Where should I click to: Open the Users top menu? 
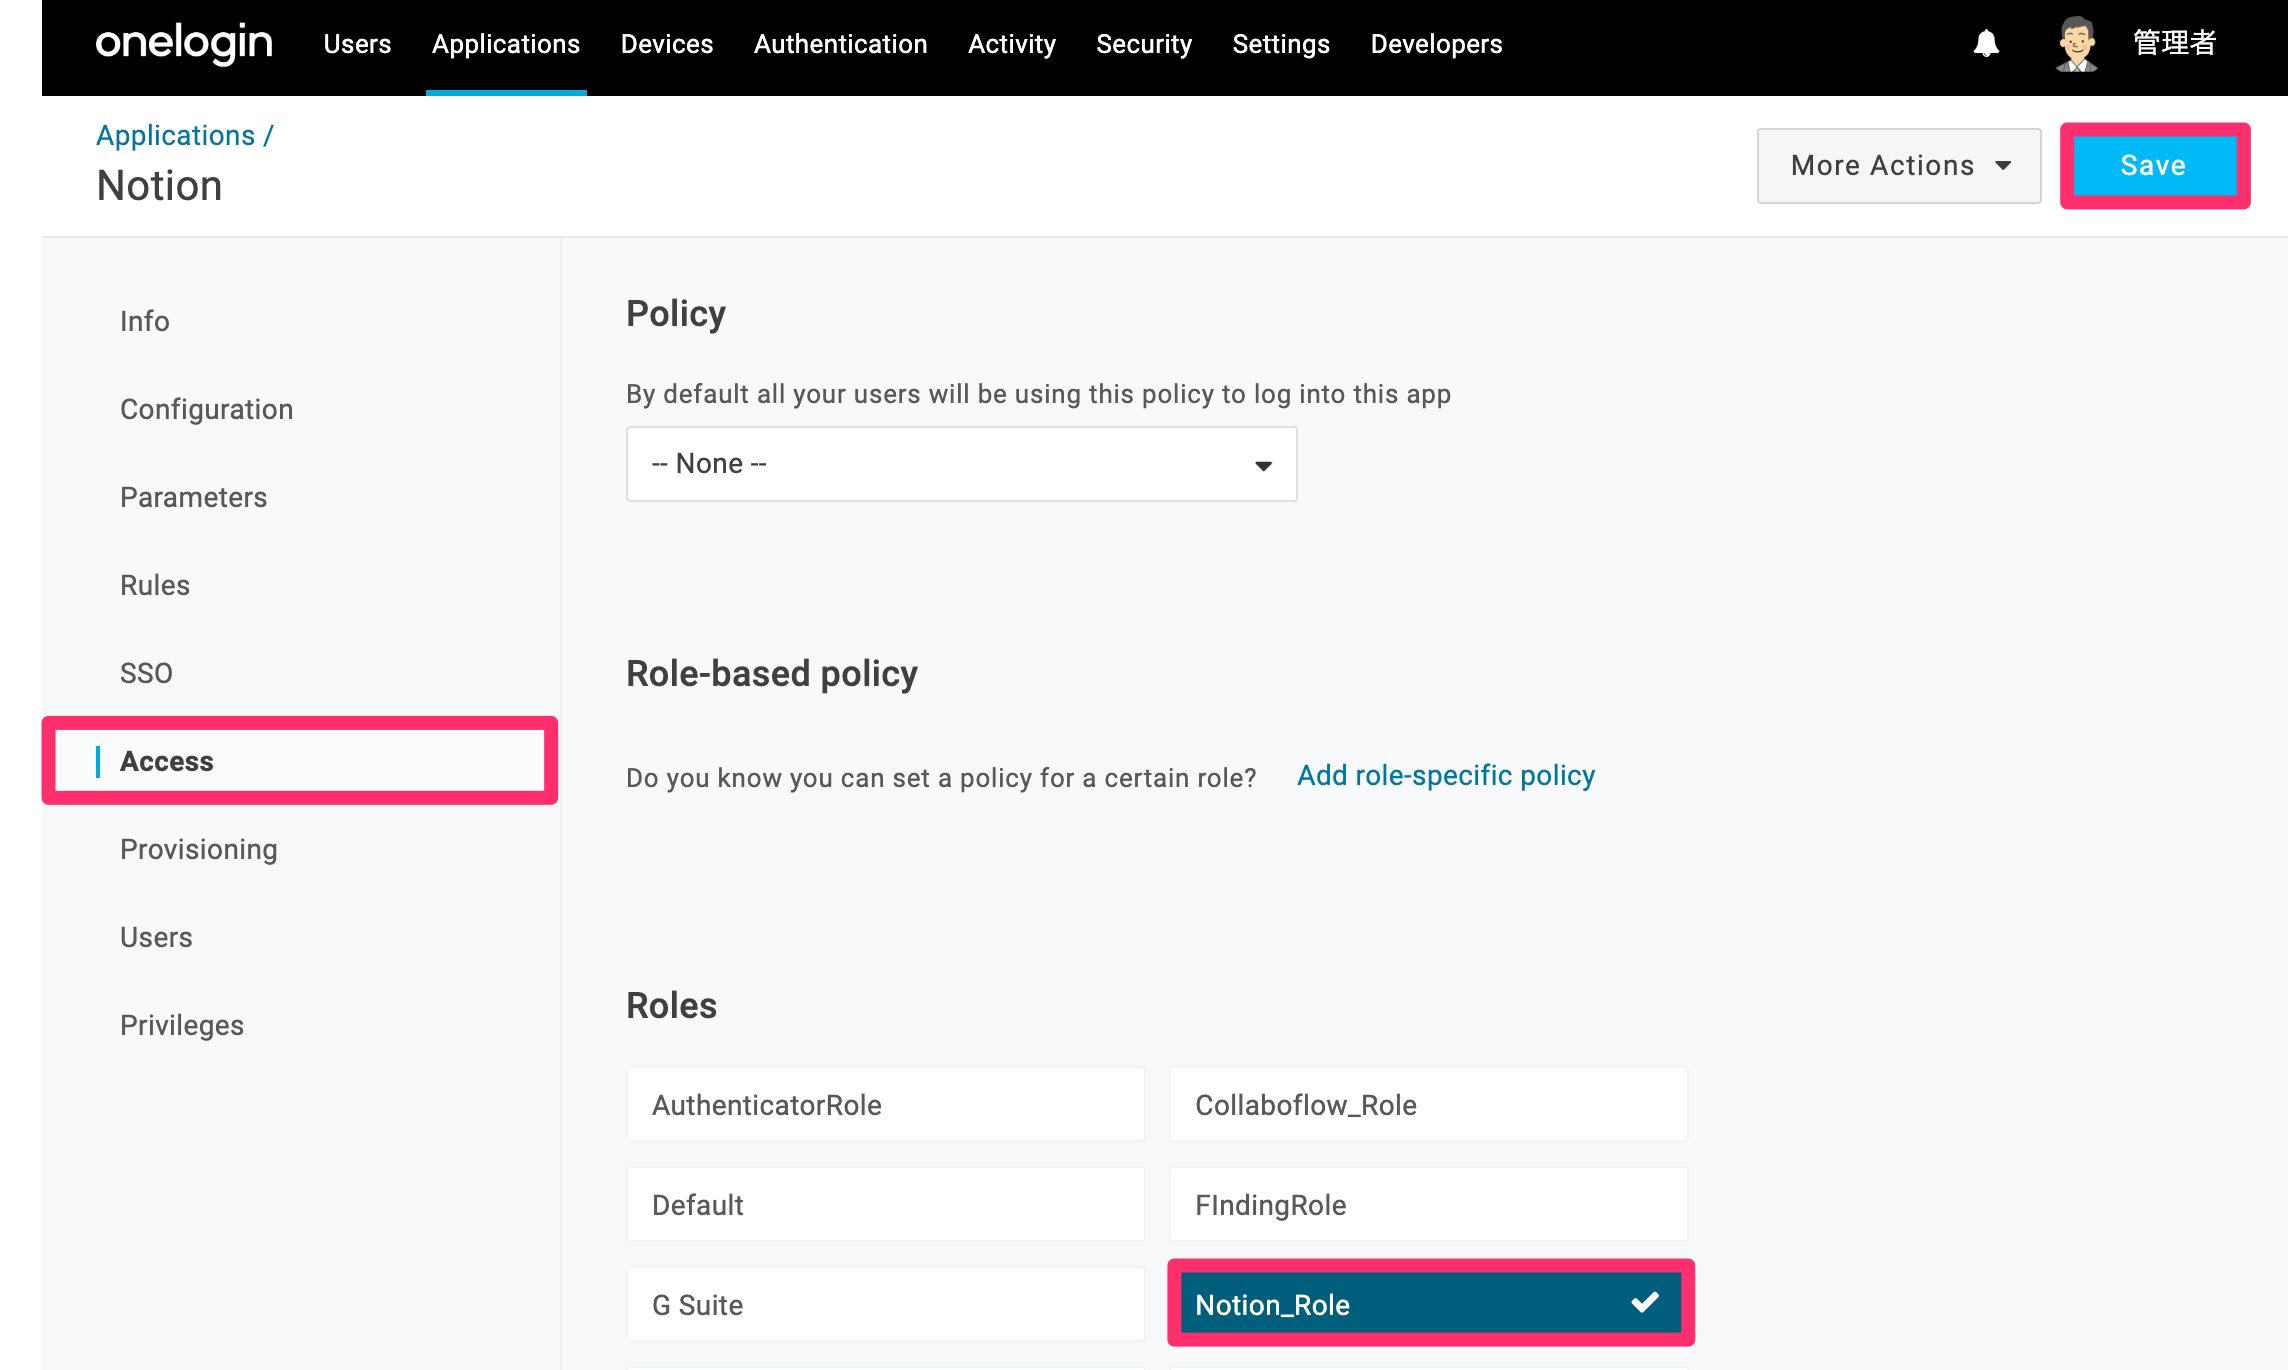pyautogui.click(x=357, y=44)
